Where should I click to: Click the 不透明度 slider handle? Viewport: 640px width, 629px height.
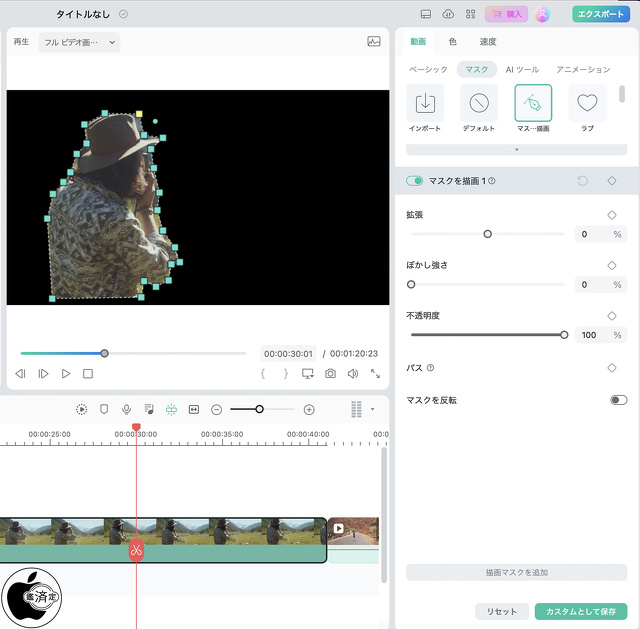click(564, 335)
